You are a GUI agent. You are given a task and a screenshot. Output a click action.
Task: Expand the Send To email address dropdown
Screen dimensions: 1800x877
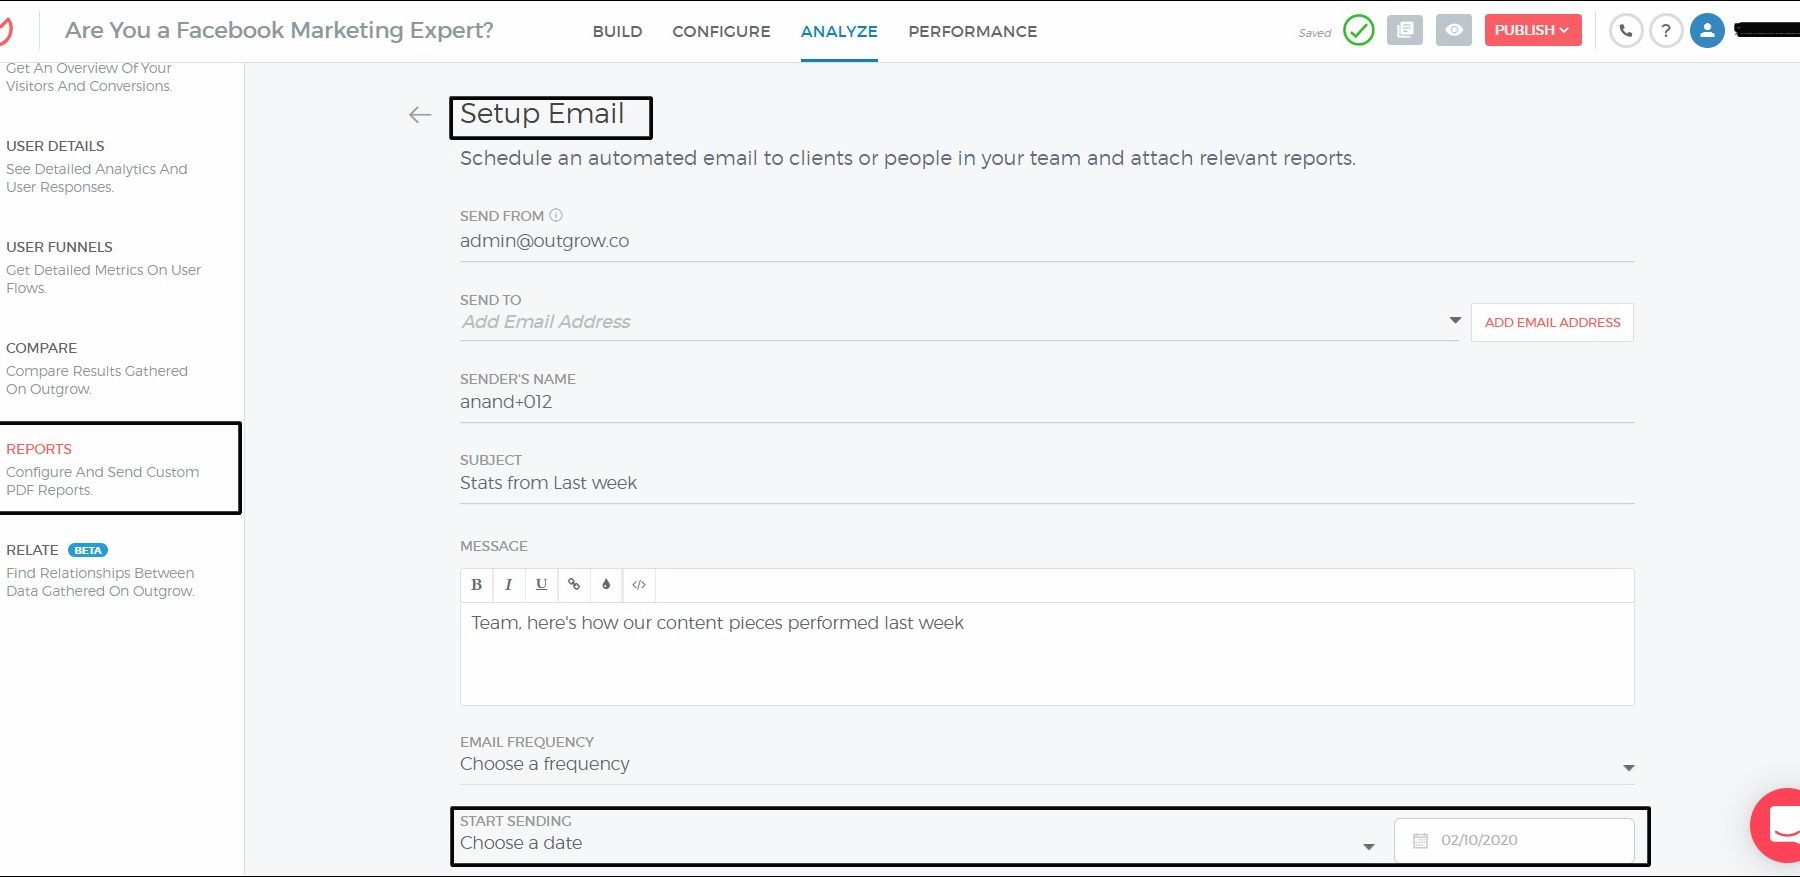click(1455, 321)
